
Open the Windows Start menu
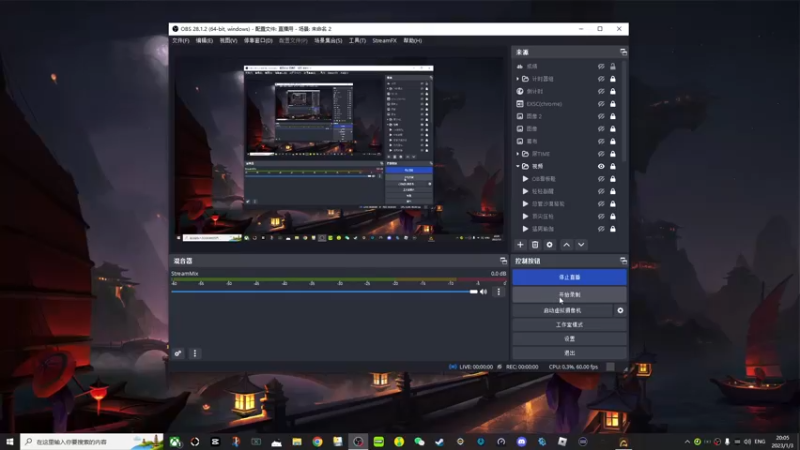tap(10, 442)
